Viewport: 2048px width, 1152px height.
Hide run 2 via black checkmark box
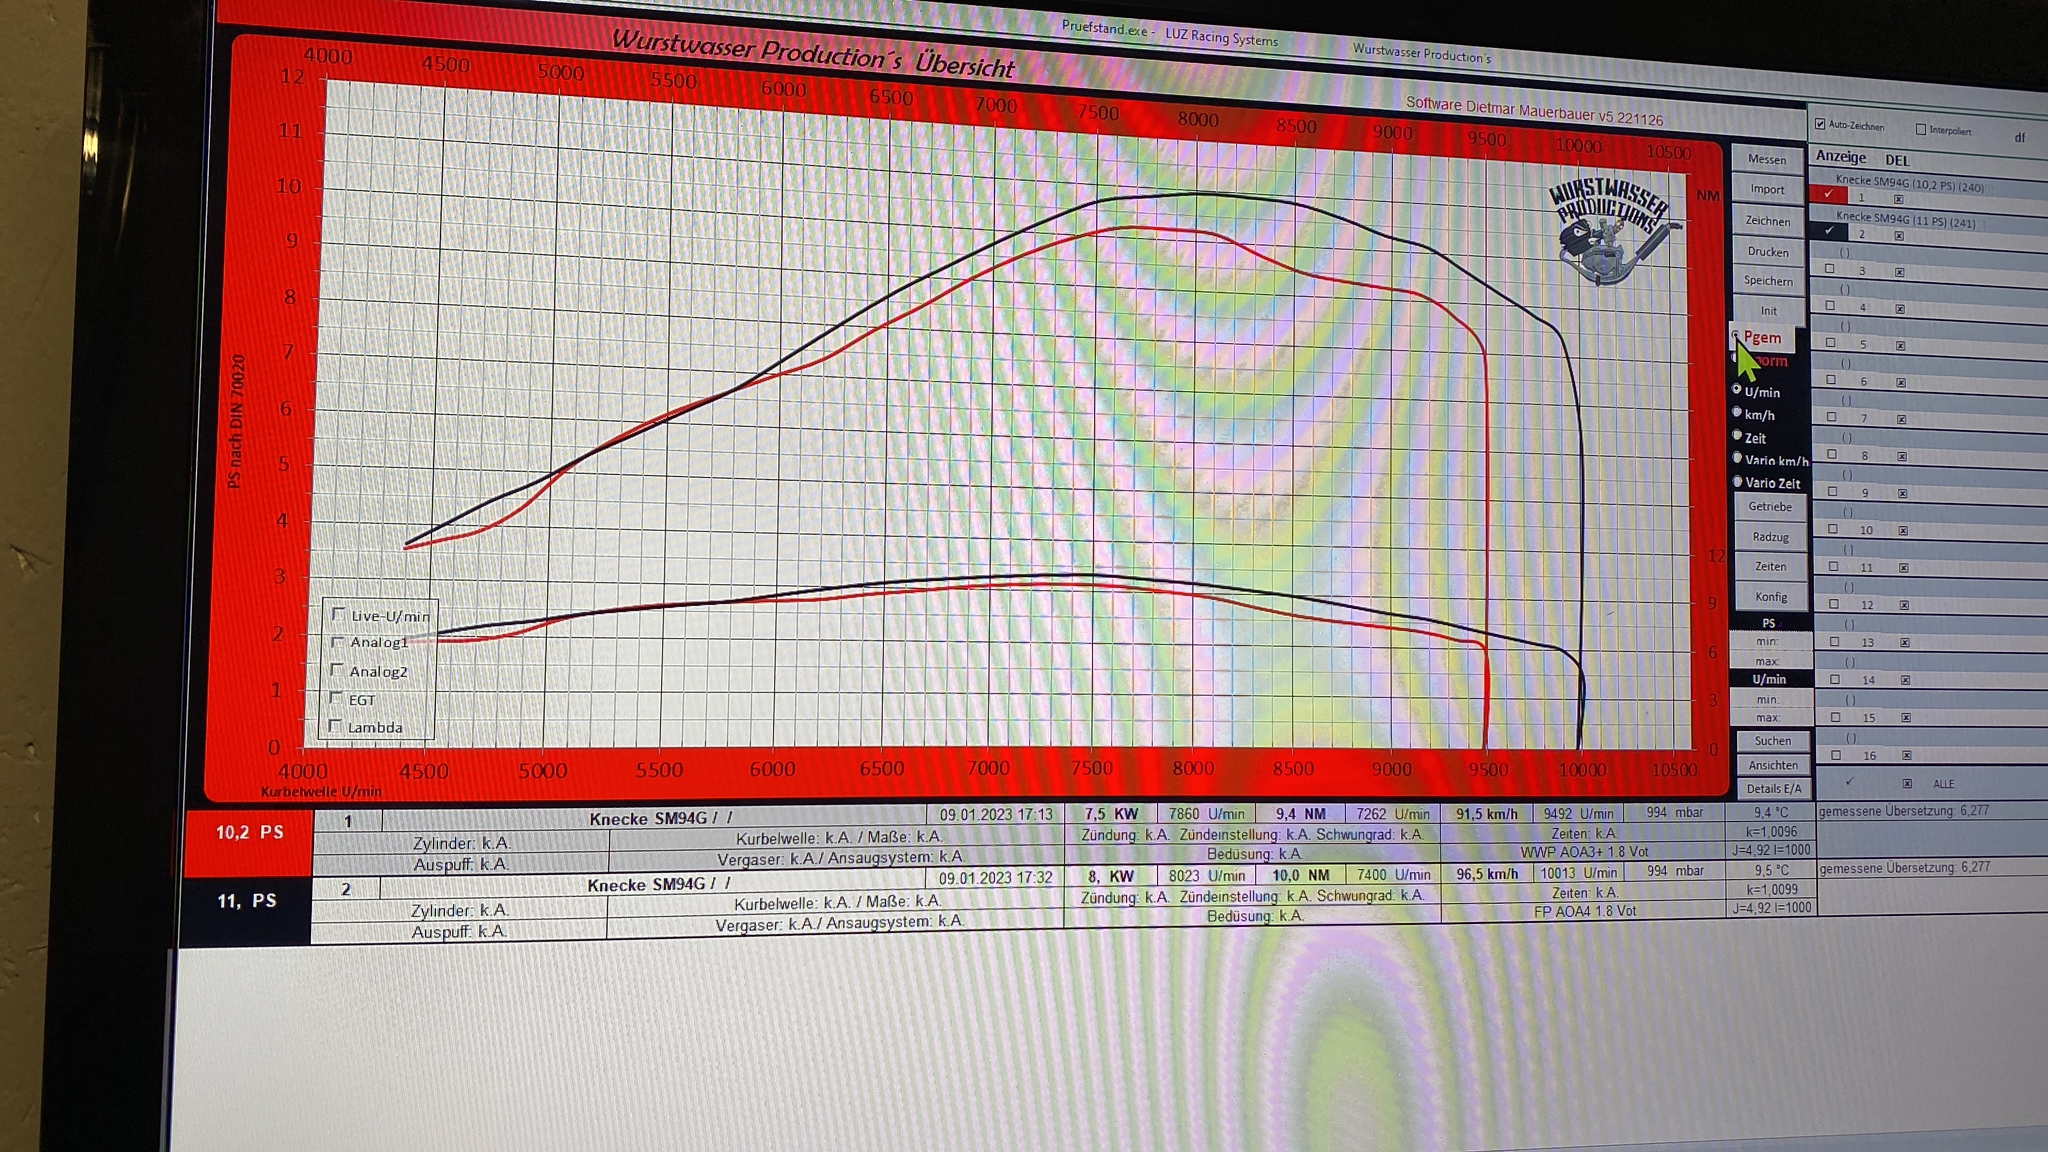(1829, 231)
